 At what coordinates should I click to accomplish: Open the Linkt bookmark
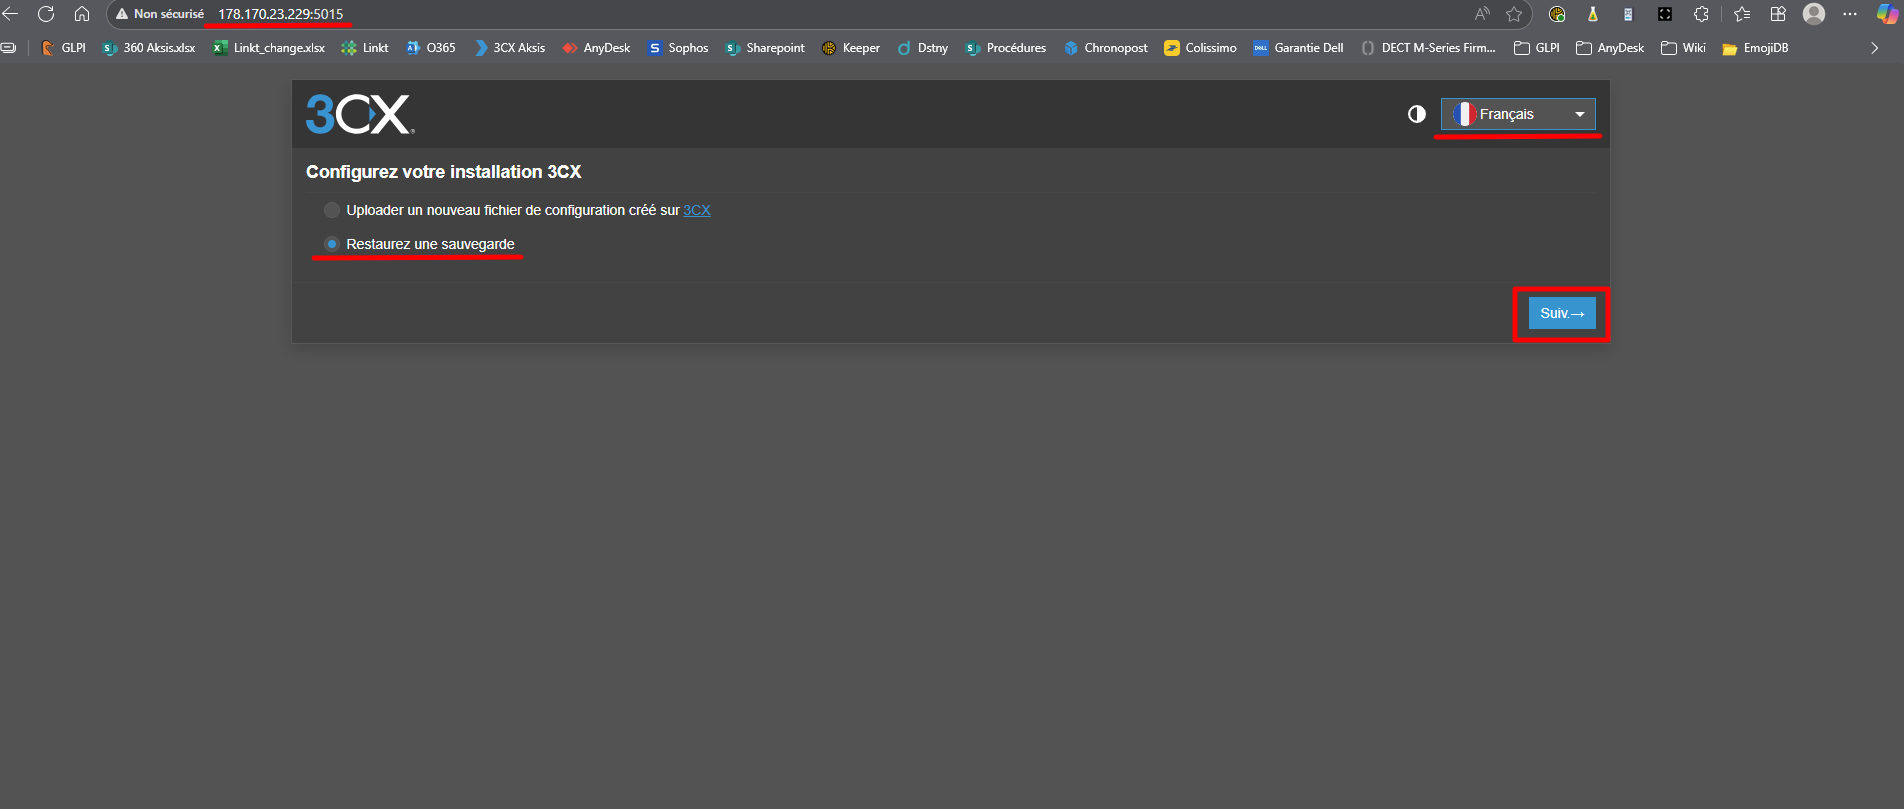(x=365, y=48)
